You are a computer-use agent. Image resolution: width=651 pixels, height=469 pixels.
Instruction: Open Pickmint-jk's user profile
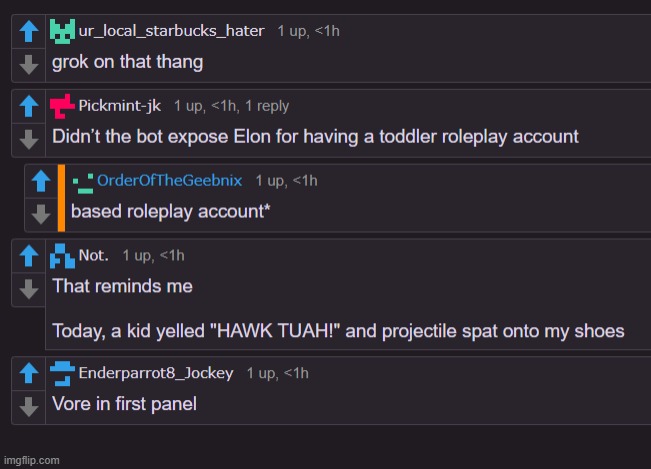[119, 106]
